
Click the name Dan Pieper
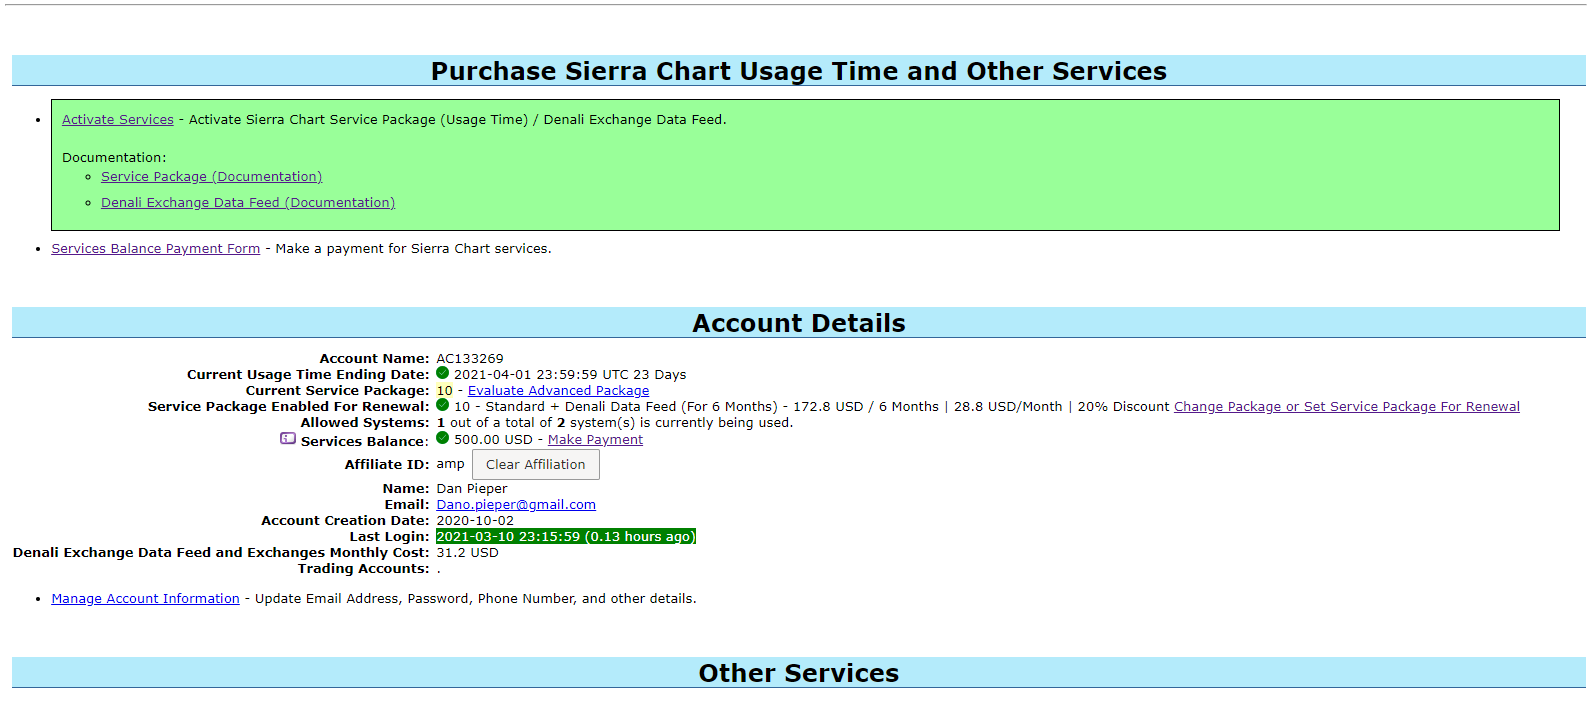472,488
